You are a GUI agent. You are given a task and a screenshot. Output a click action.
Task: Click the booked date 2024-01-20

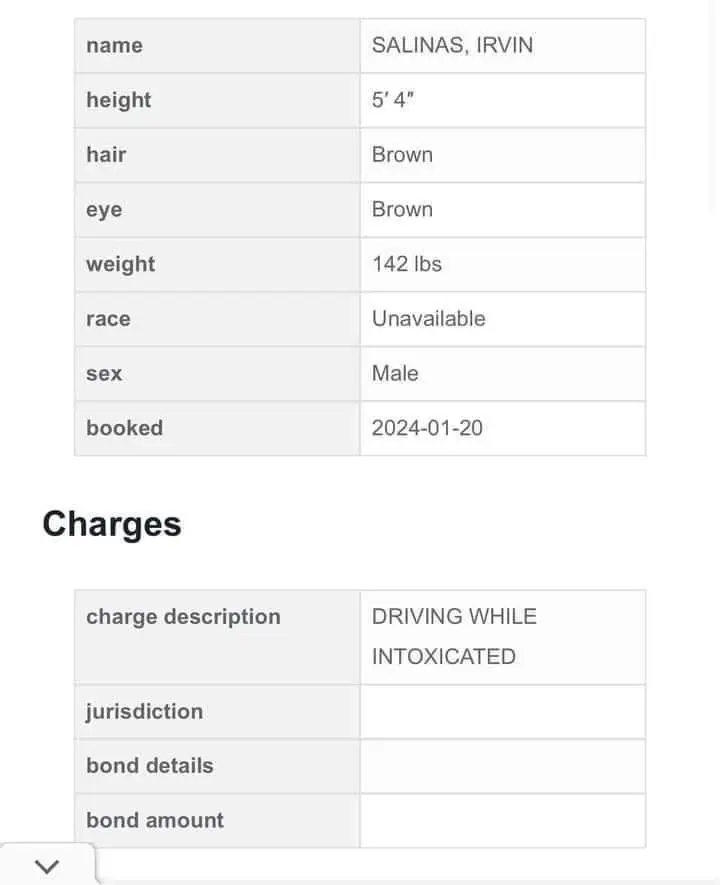tap(427, 428)
